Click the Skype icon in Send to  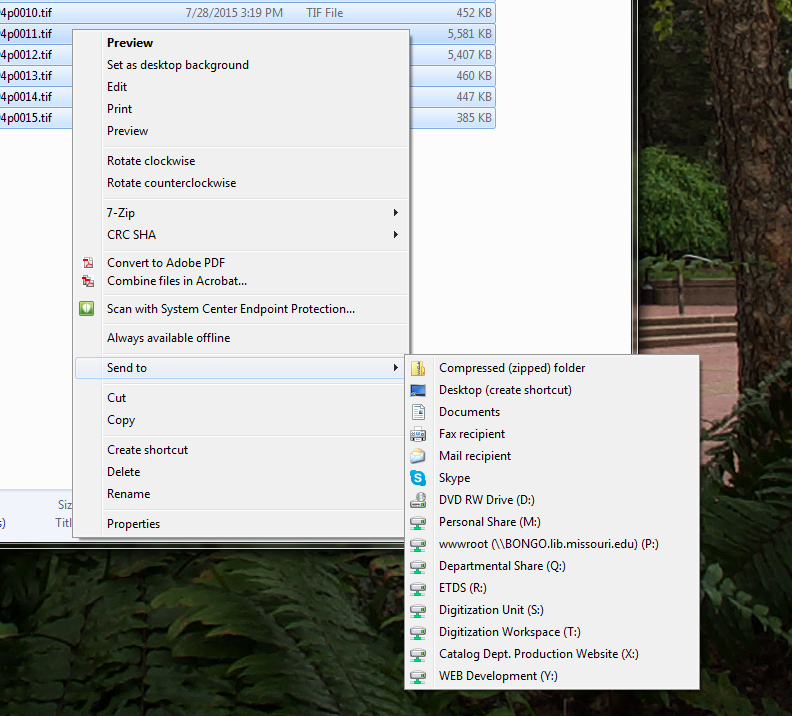click(x=418, y=478)
